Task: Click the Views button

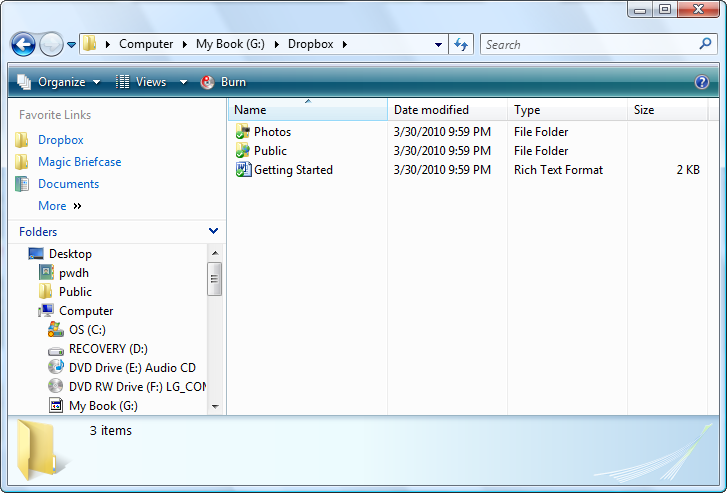Action: (x=141, y=82)
